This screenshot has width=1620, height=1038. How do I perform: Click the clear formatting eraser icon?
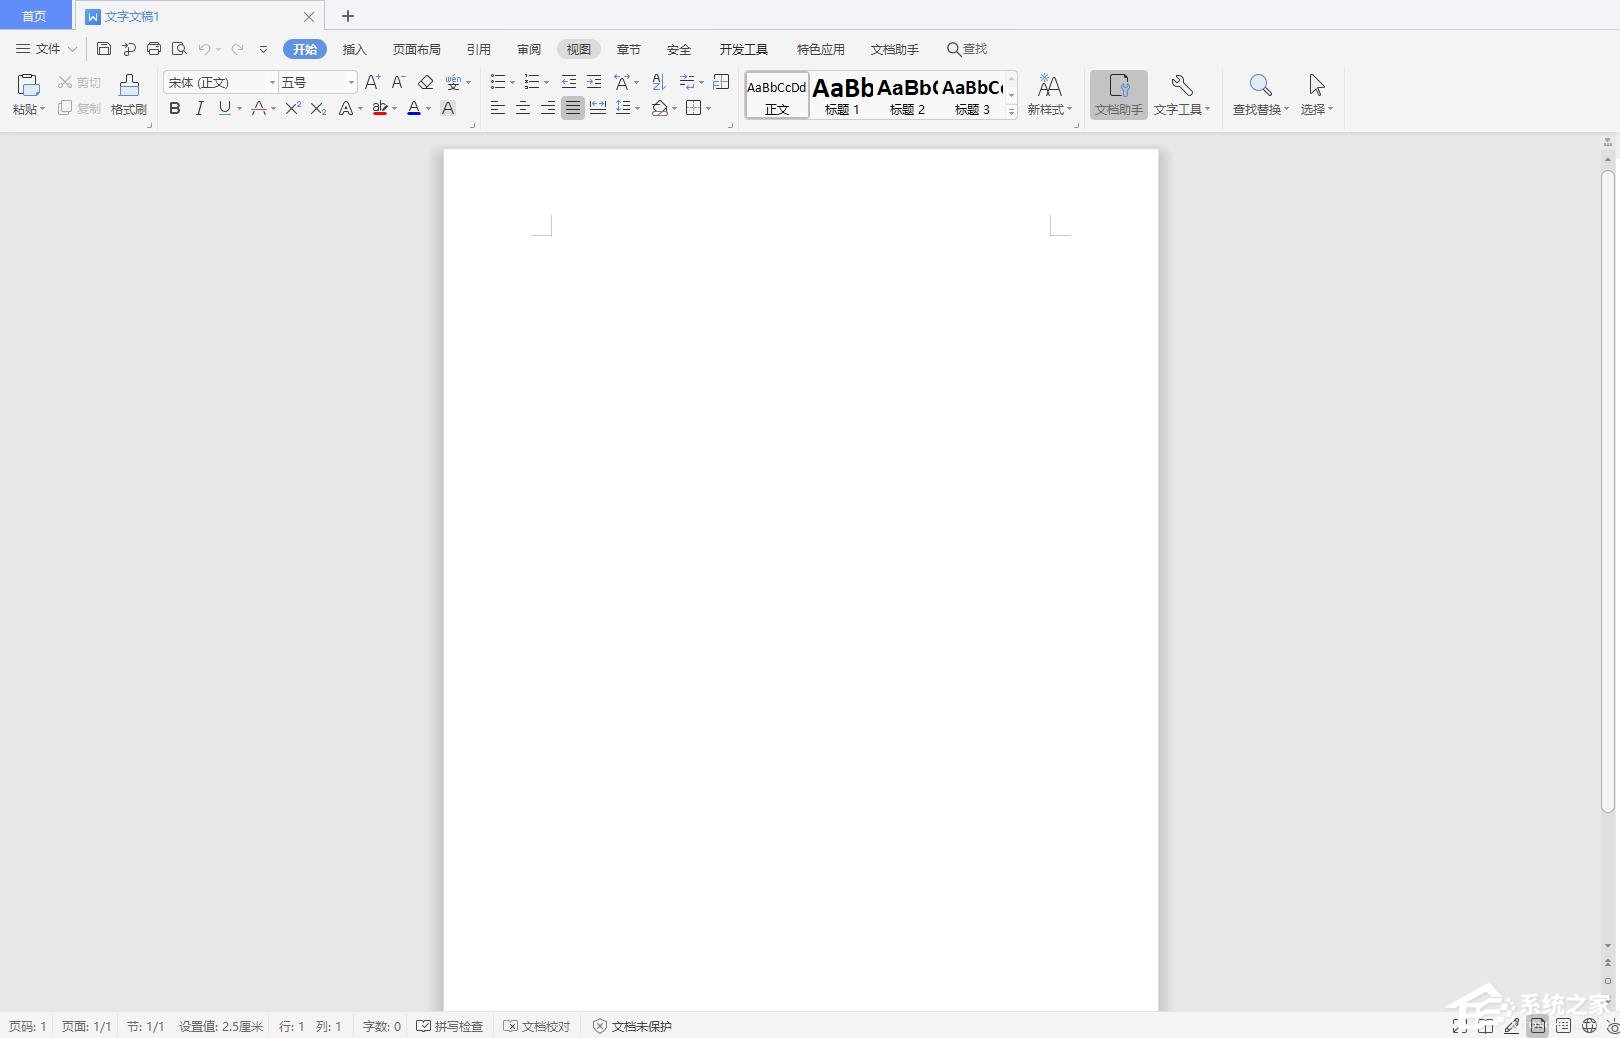(x=425, y=82)
